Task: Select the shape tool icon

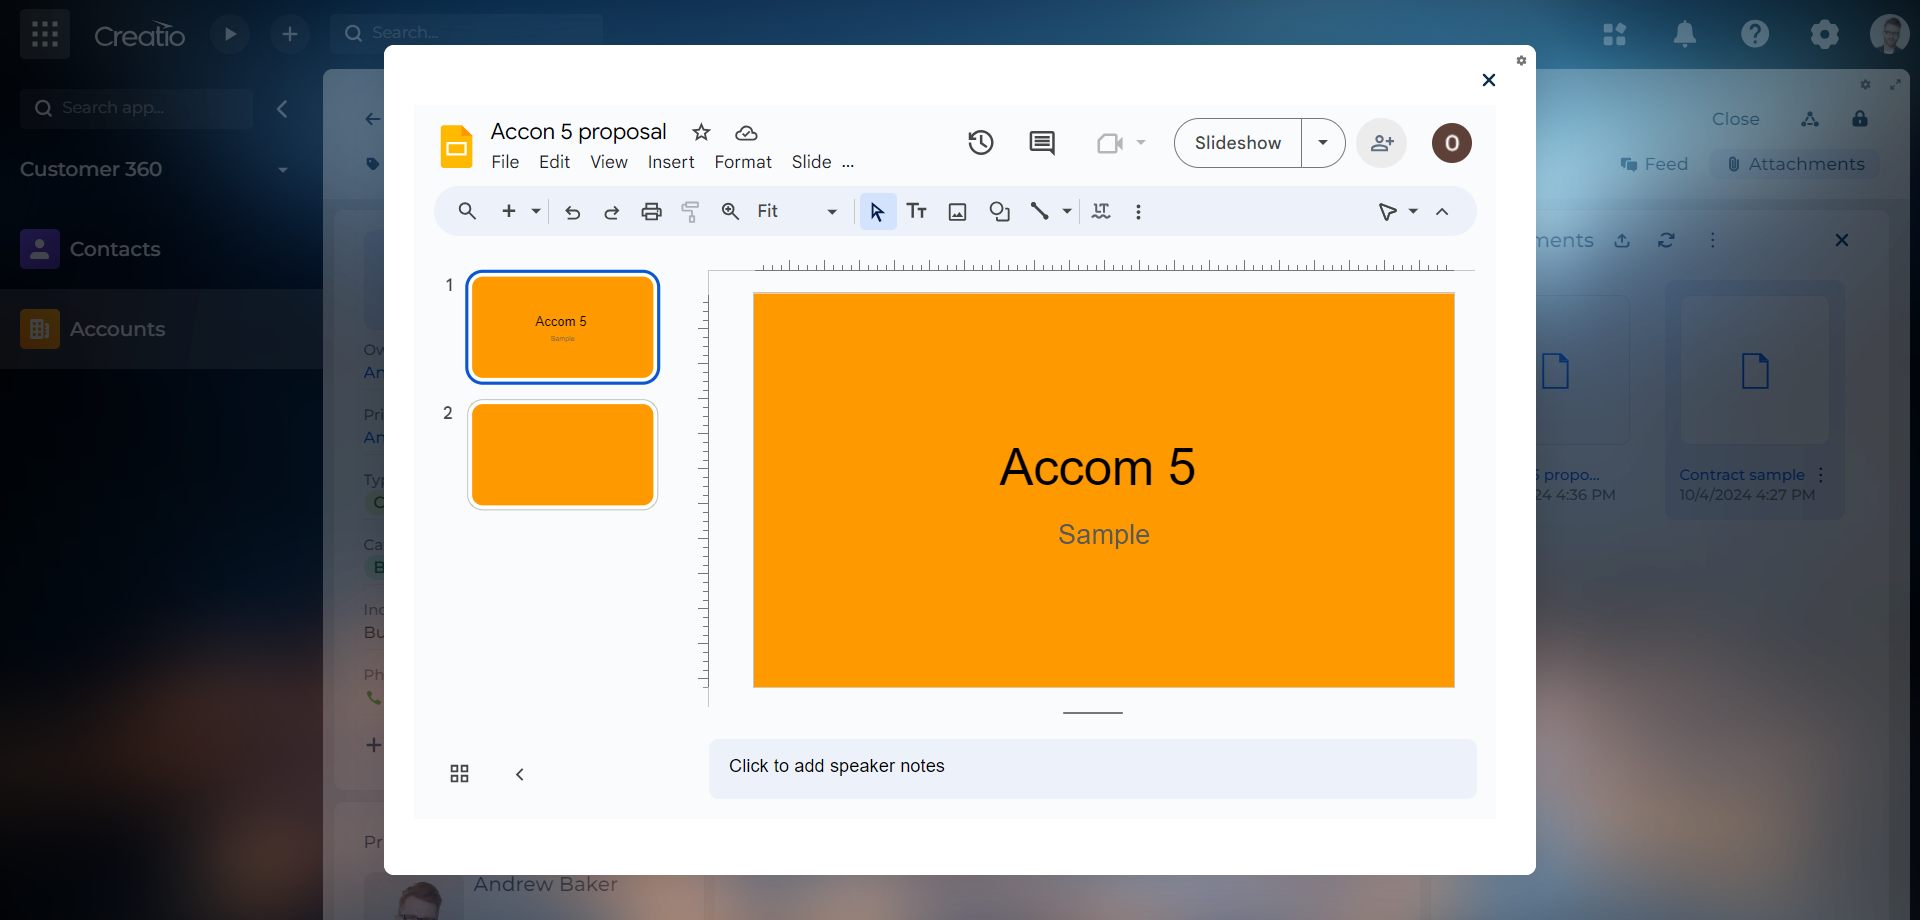Action: point(999,211)
